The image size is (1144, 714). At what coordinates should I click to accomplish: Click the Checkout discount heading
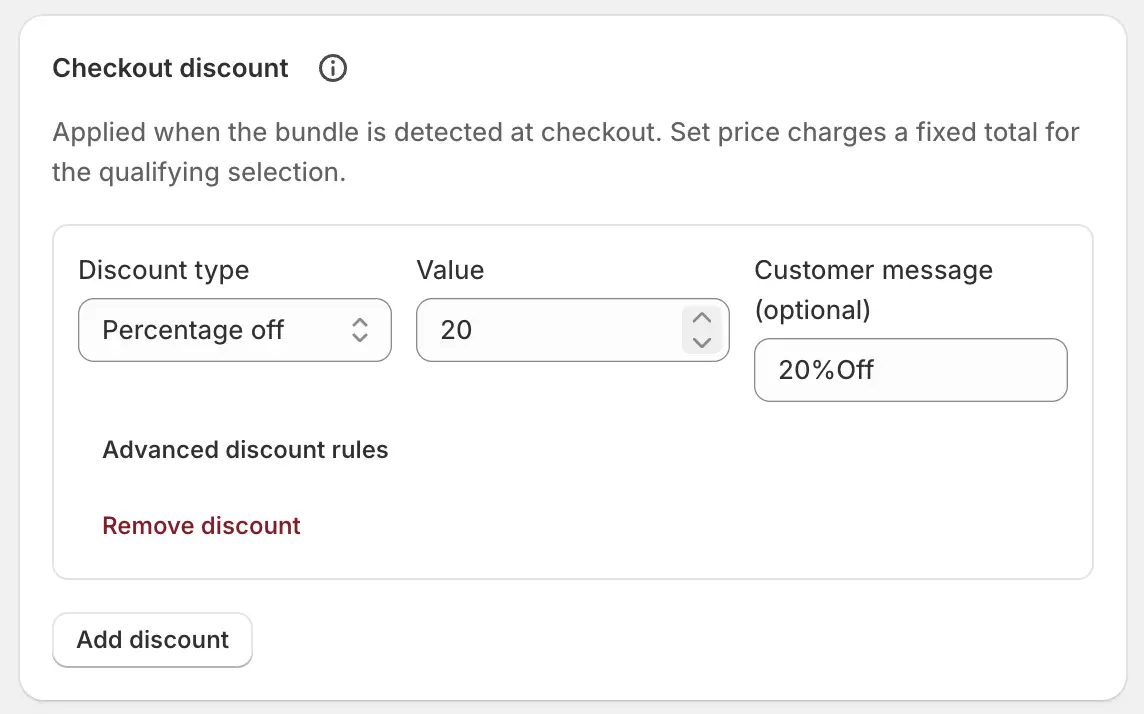click(x=170, y=69)
